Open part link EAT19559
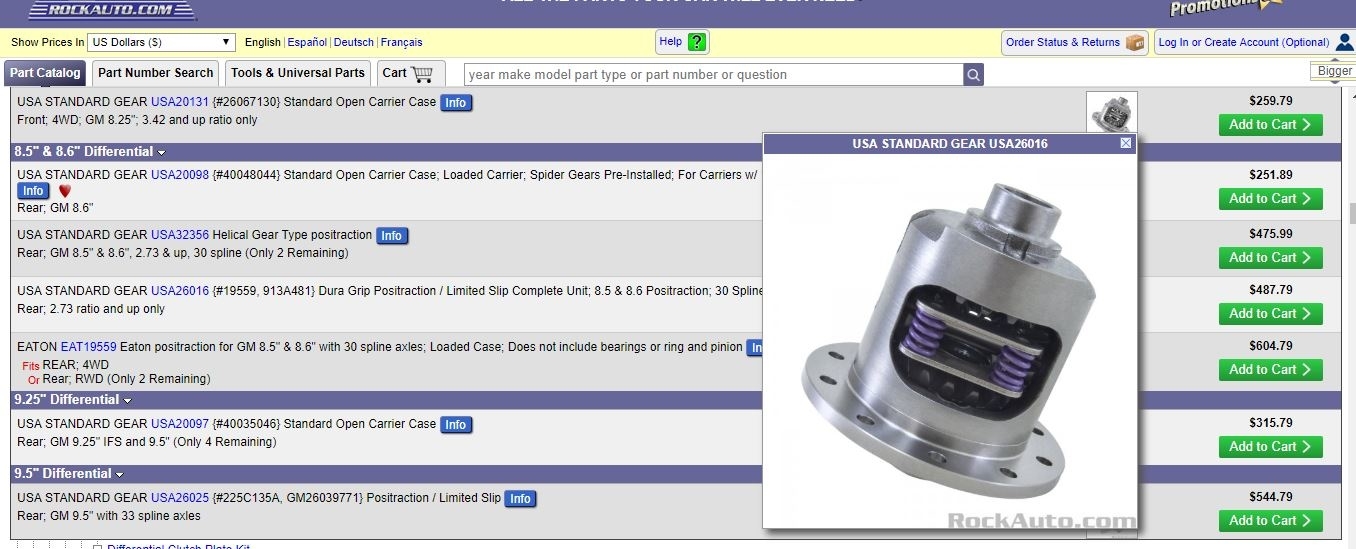 coord(89,347)
